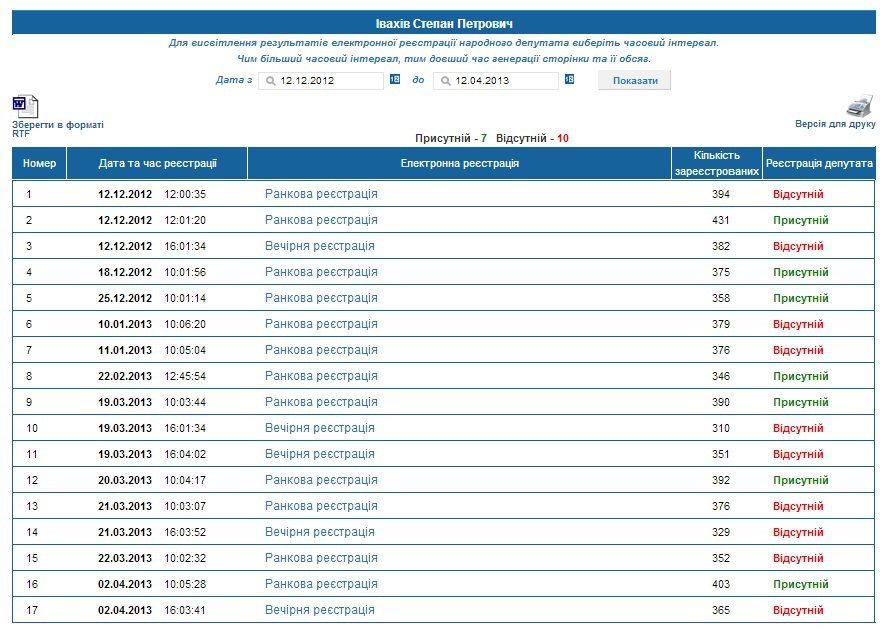Click the end date field 12.04.2013
Screen dimensions: 887x636
coord(500,81)
